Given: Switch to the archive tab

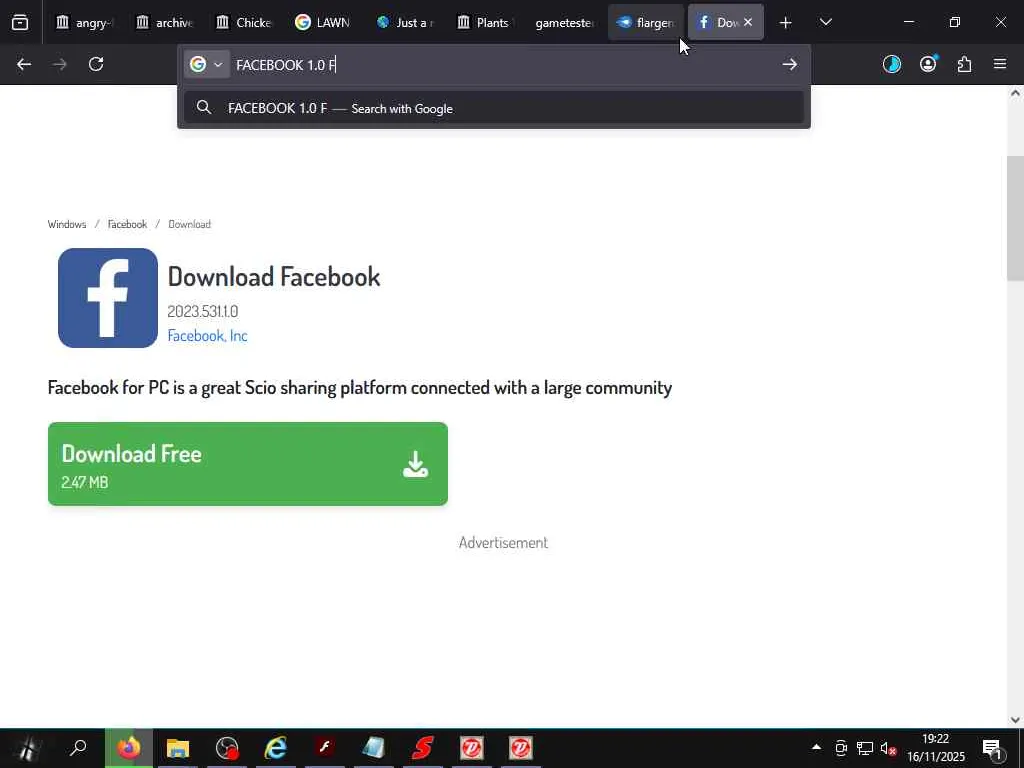Looking at the screenshot, I should click(x=165, y=22).
